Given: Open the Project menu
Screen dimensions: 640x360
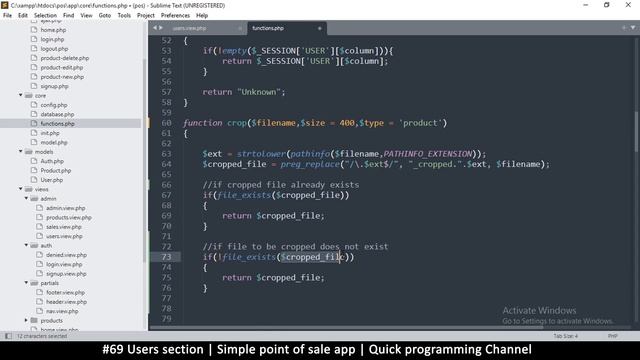Looking at the screenshot, I should click(x=146, y=16).
